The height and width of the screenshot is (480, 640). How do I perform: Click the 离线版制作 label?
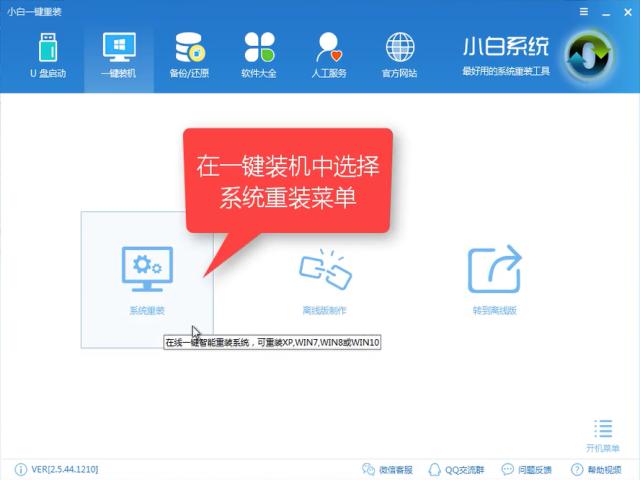(x=324, y=311)
